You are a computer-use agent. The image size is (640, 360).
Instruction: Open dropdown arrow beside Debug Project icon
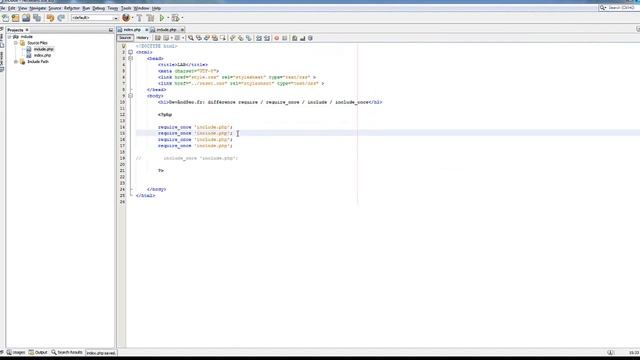click(x=182, y=18)
